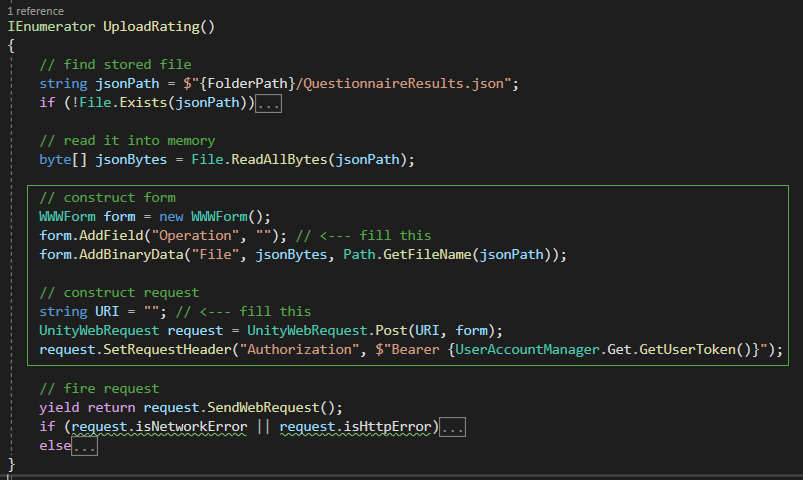
Task: Click the fill this comment after URI
Action: [x=243, y=311]
